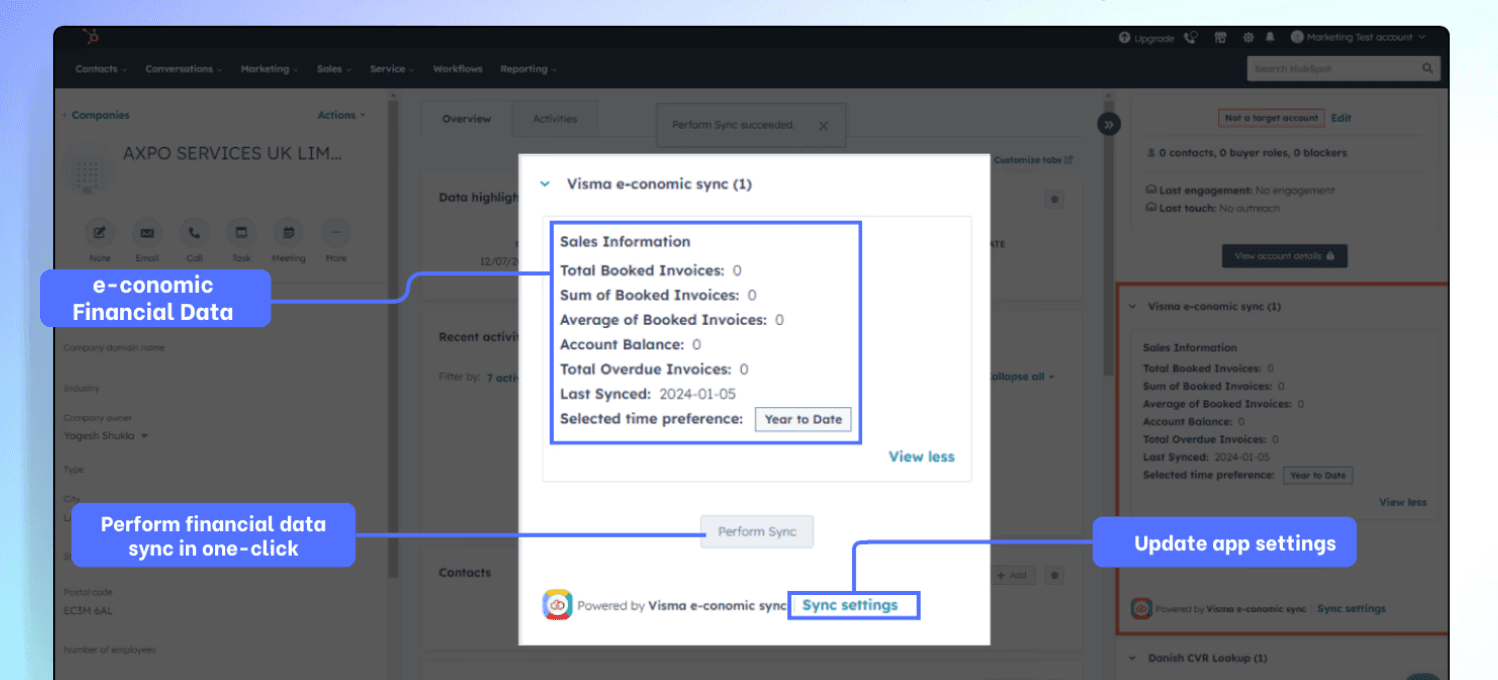The width and height of the screenshot is (1498, 680).
Task: Dismiss the Perform Sync succeeded notification
Action: pos(823,126)
